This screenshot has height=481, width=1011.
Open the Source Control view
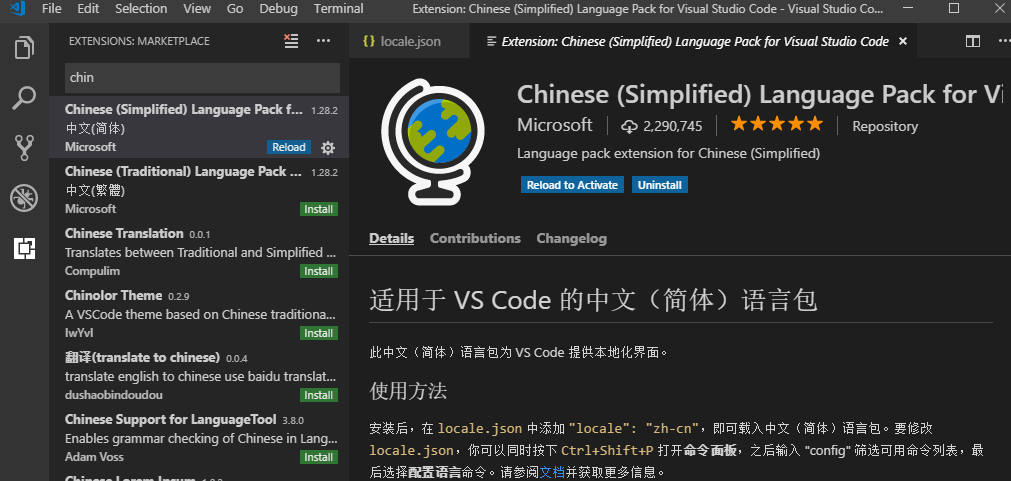point(25,148)
